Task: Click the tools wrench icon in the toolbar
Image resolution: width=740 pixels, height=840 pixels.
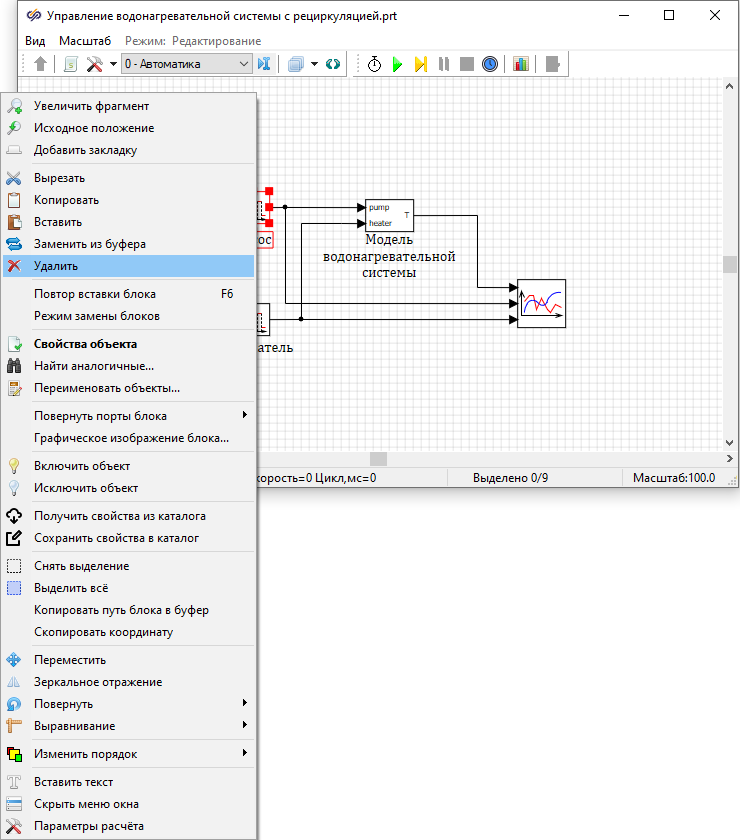Action: (x=95, y=64)
